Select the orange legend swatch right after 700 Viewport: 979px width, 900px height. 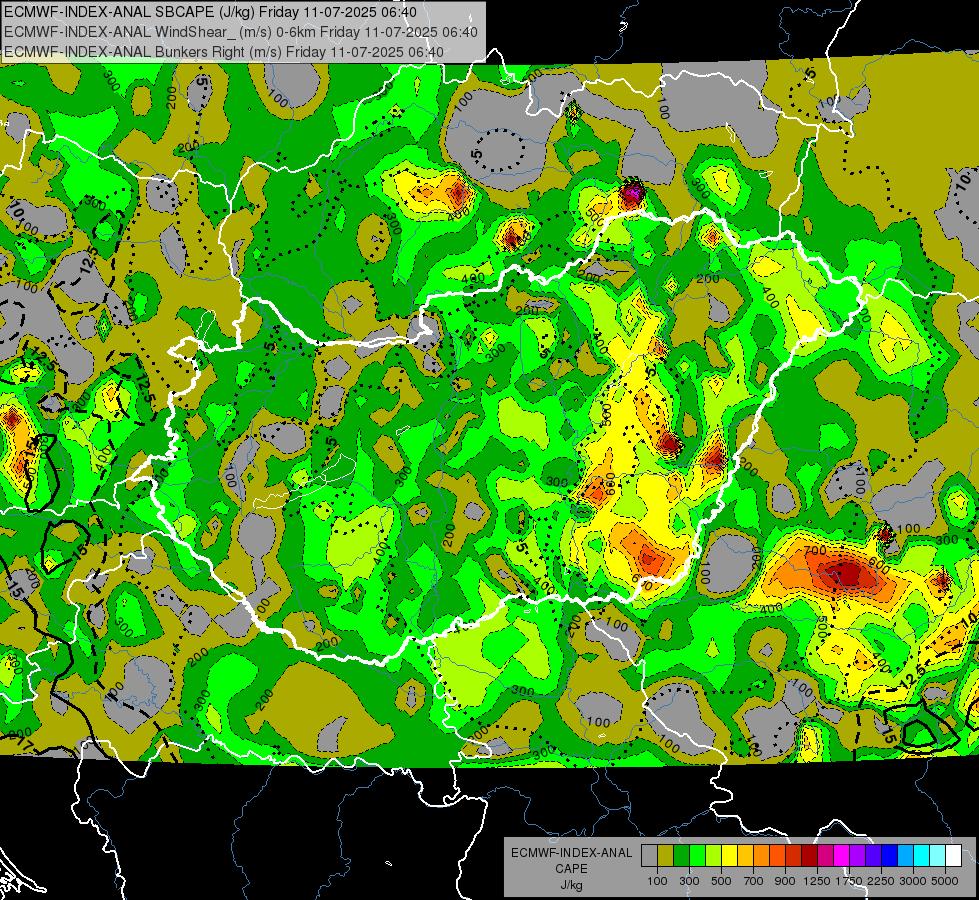[x=762, y=855]
